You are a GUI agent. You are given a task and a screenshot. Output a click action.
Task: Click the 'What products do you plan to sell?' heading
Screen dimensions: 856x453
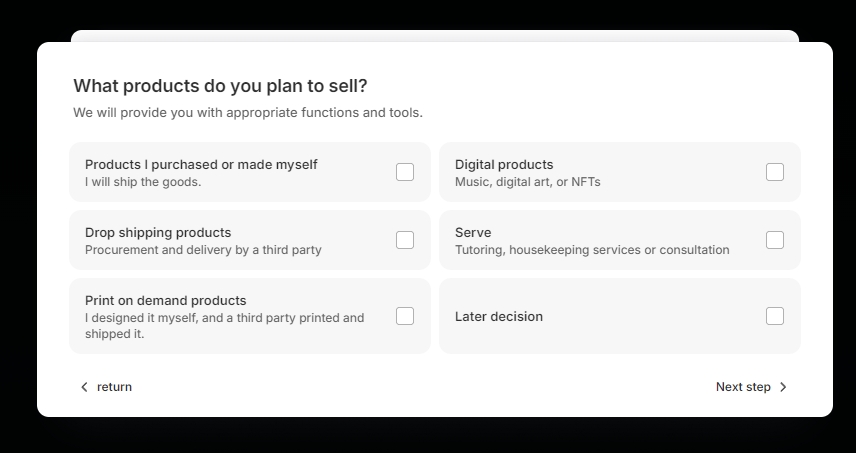coord(220,86)
